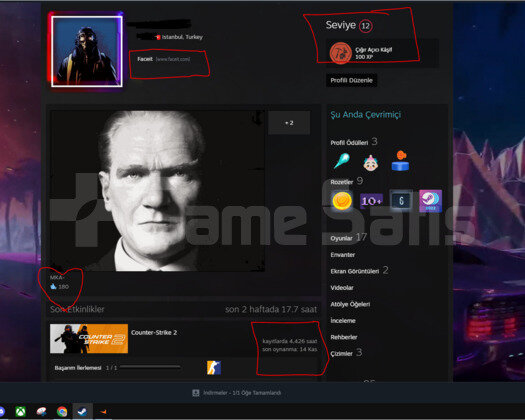The image size is (525, 420).
Task: Open Başarım İlerlemesi achievement progress
Action: pos(78,368)
